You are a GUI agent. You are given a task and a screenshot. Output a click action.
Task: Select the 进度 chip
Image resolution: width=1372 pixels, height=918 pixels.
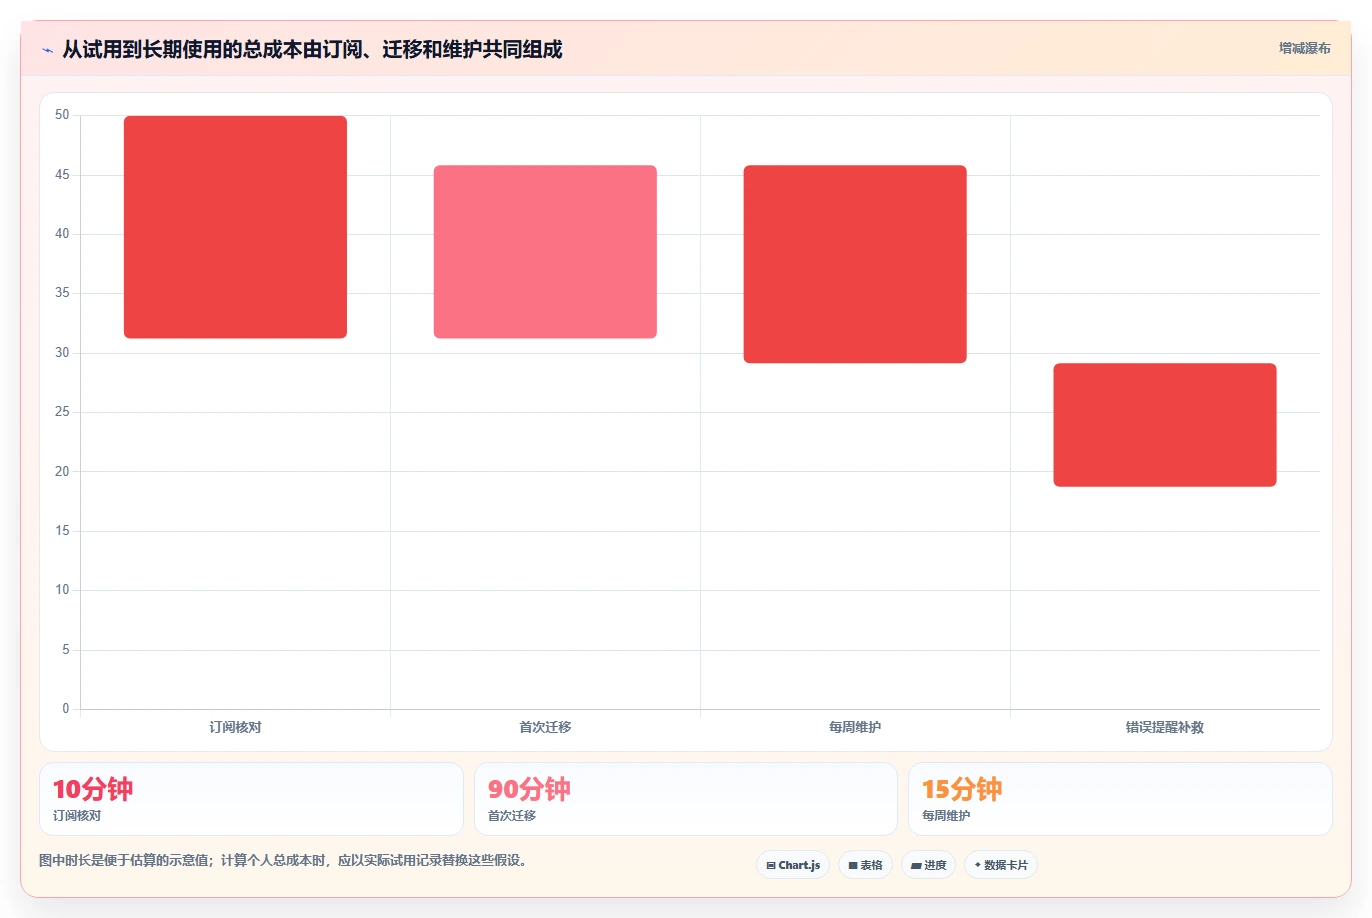(x=929, y=865)
